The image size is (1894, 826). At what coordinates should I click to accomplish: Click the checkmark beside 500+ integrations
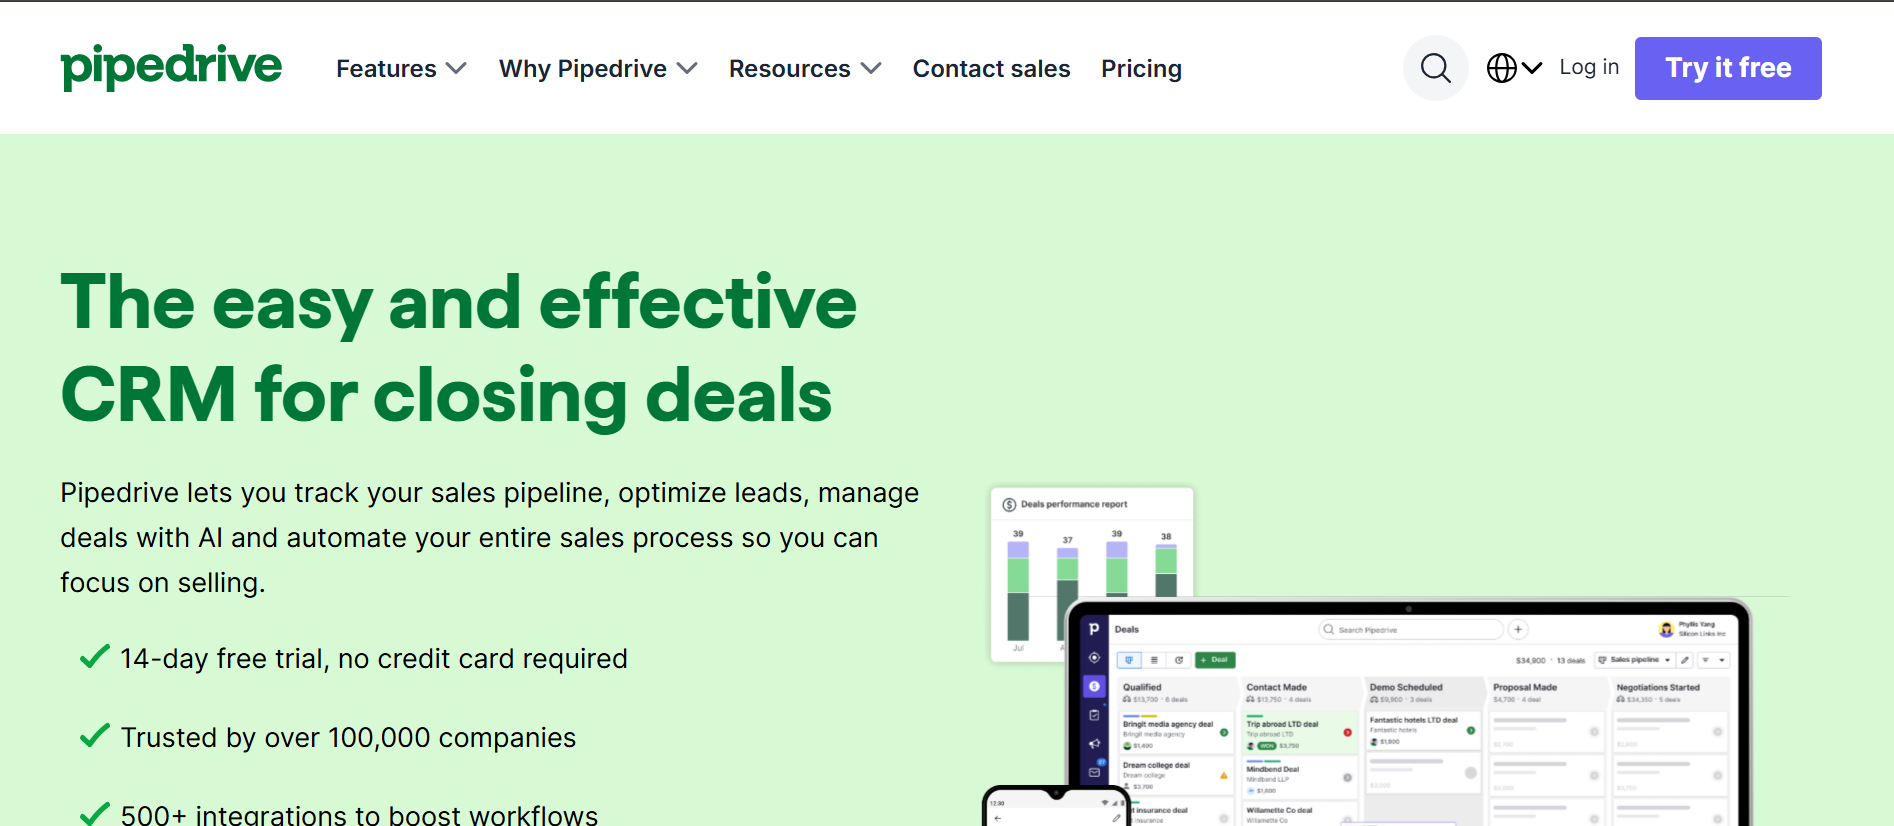click(95, 813)
